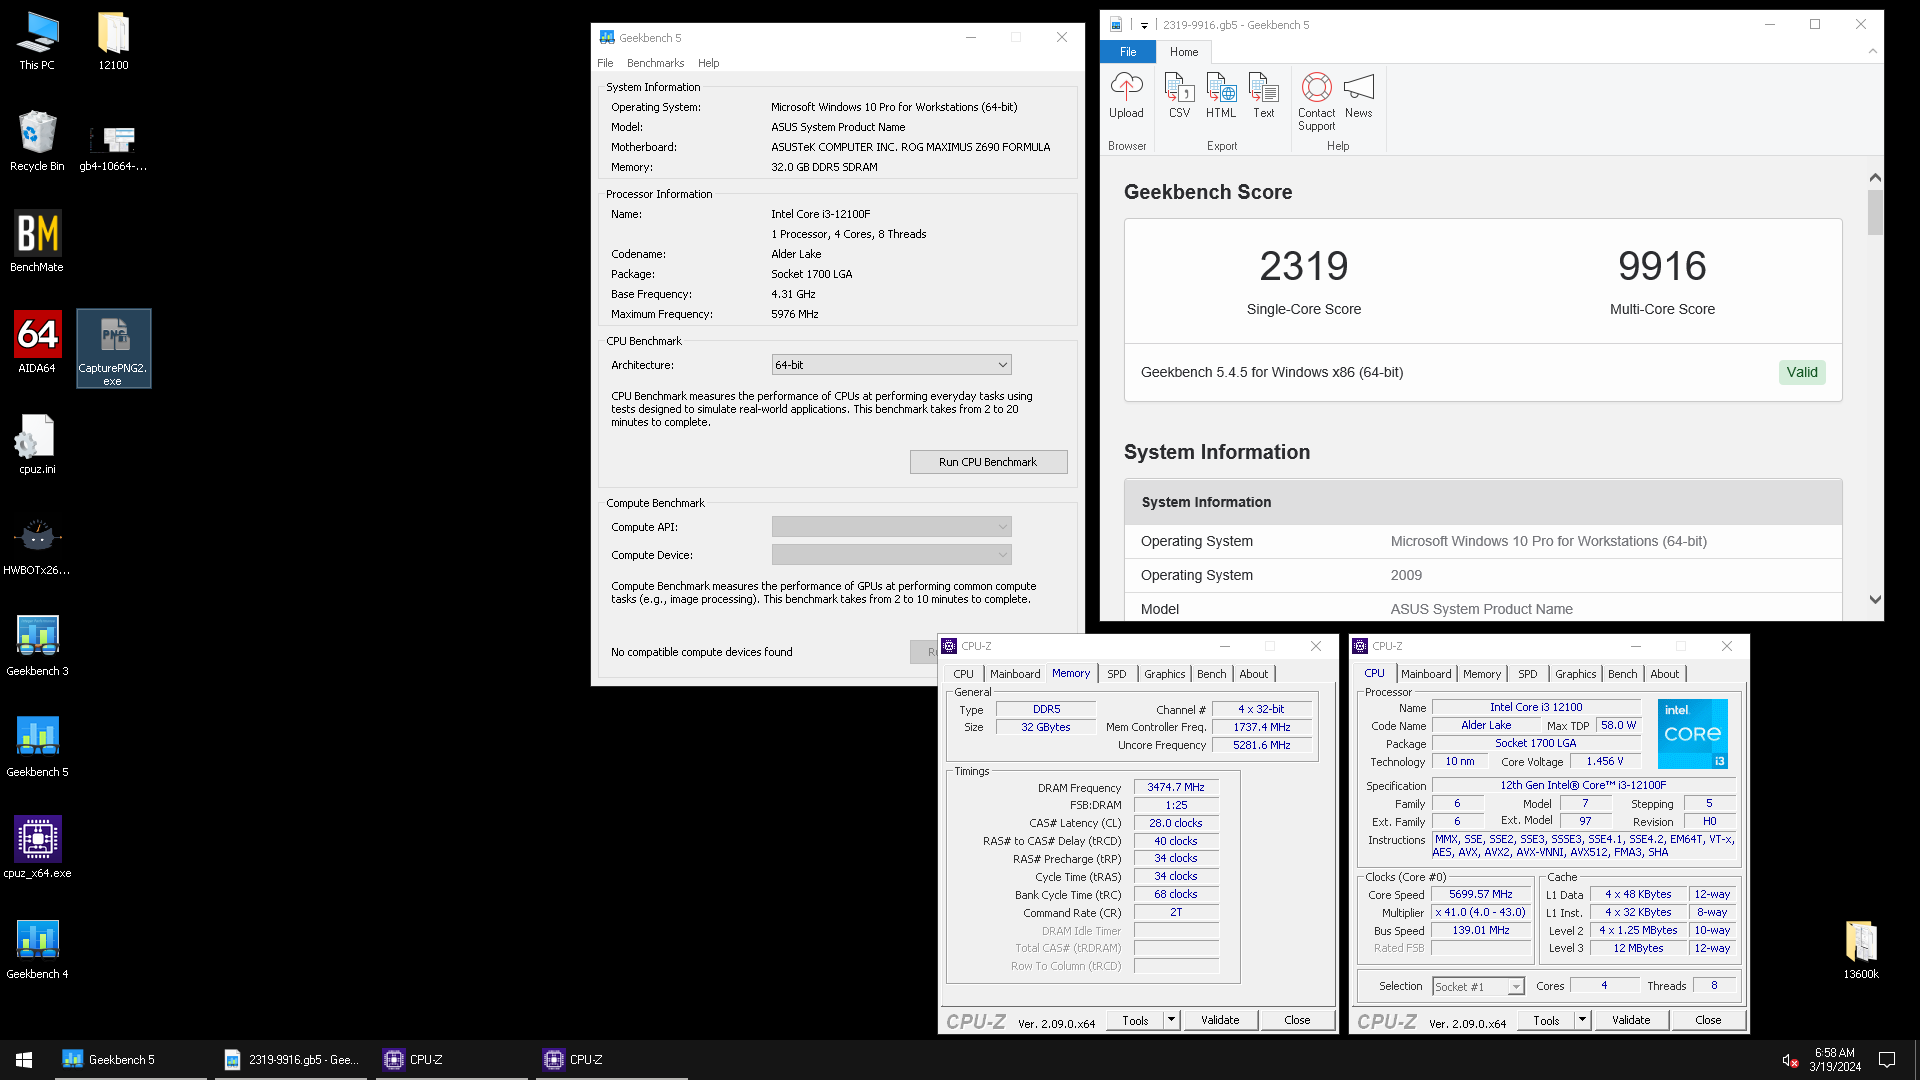Open Recycle Bin icon

coord(37,142)
